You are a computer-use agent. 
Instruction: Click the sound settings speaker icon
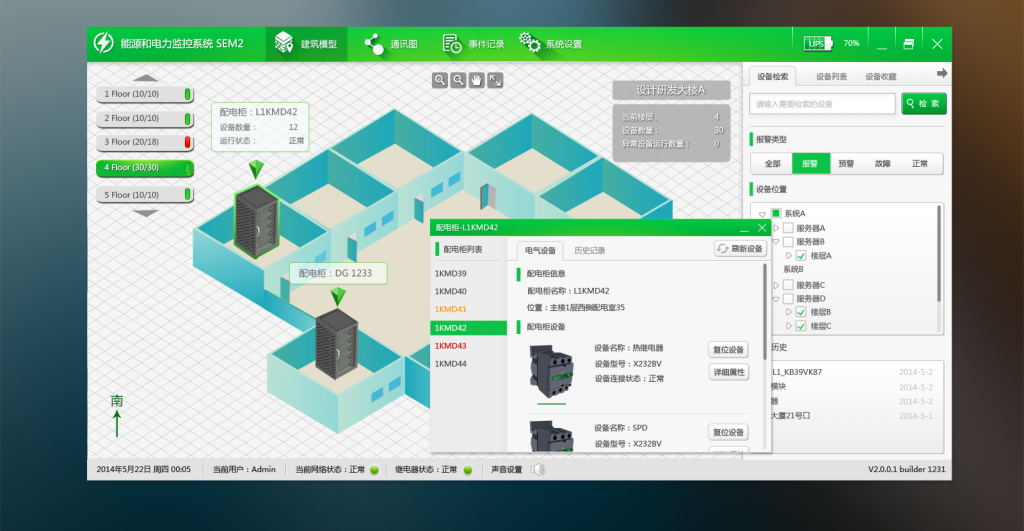pos(537,469)
